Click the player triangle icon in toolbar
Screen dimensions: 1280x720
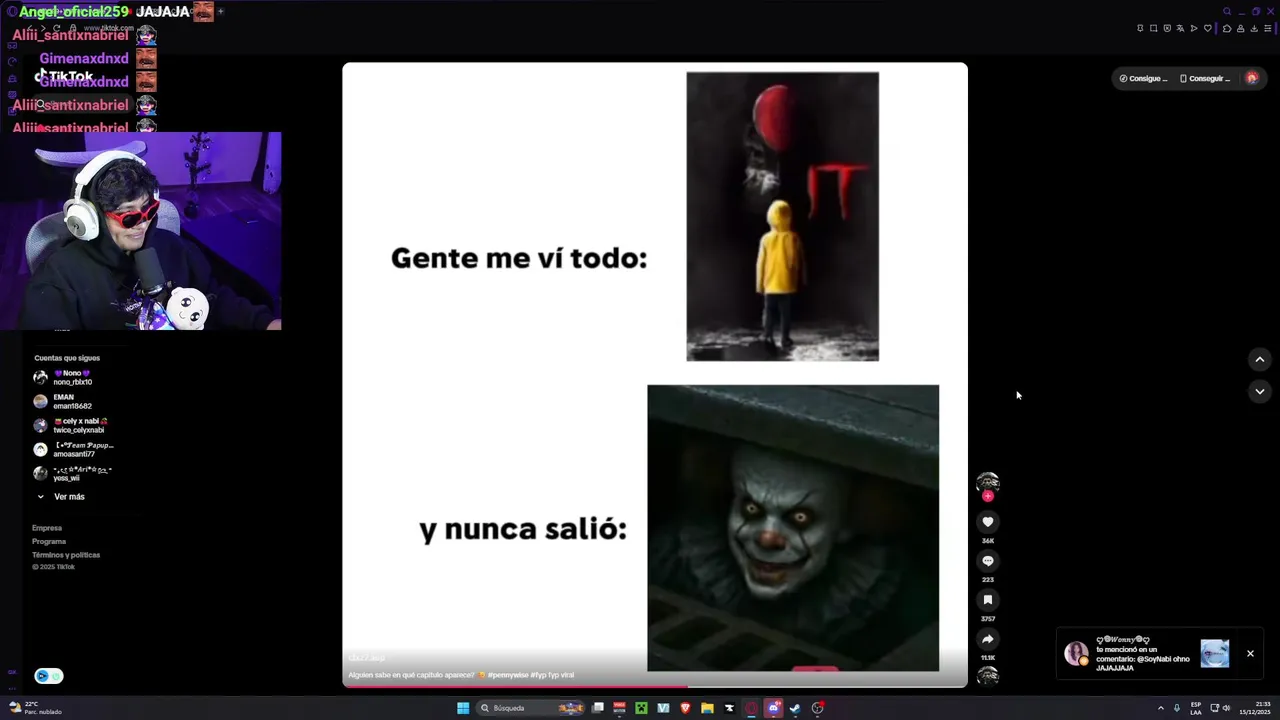pyautogui.click(x=1194, y=28)
